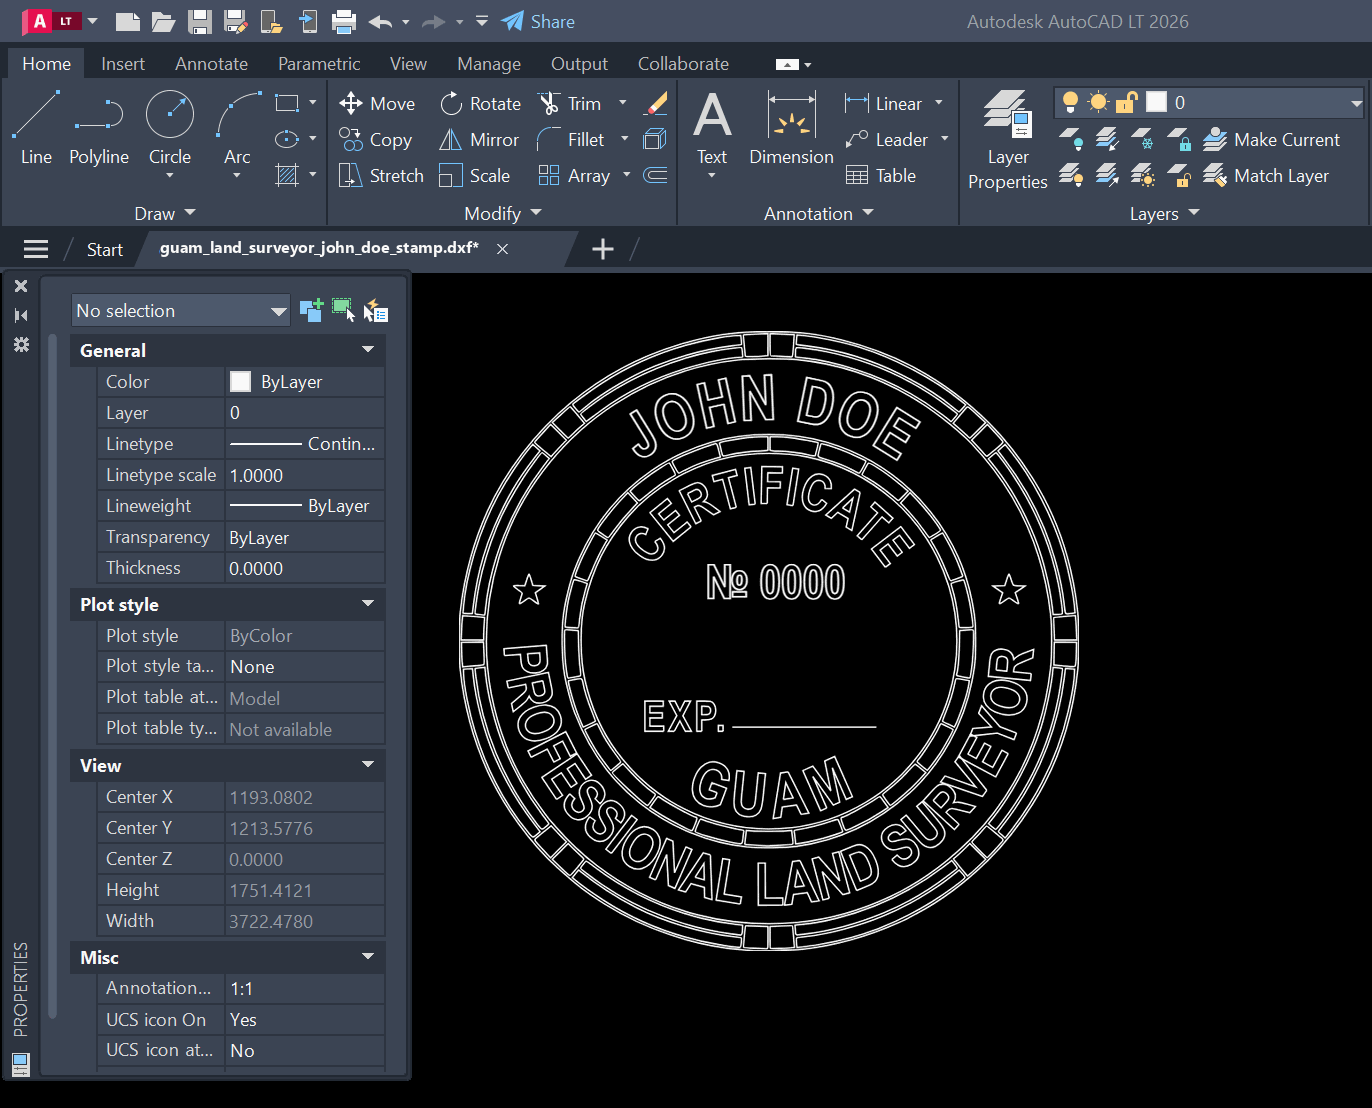Image resolution: width=1372 pixels, height=1108 pixels.
Task: Select the Circle tool
Action: pos(170,128)
